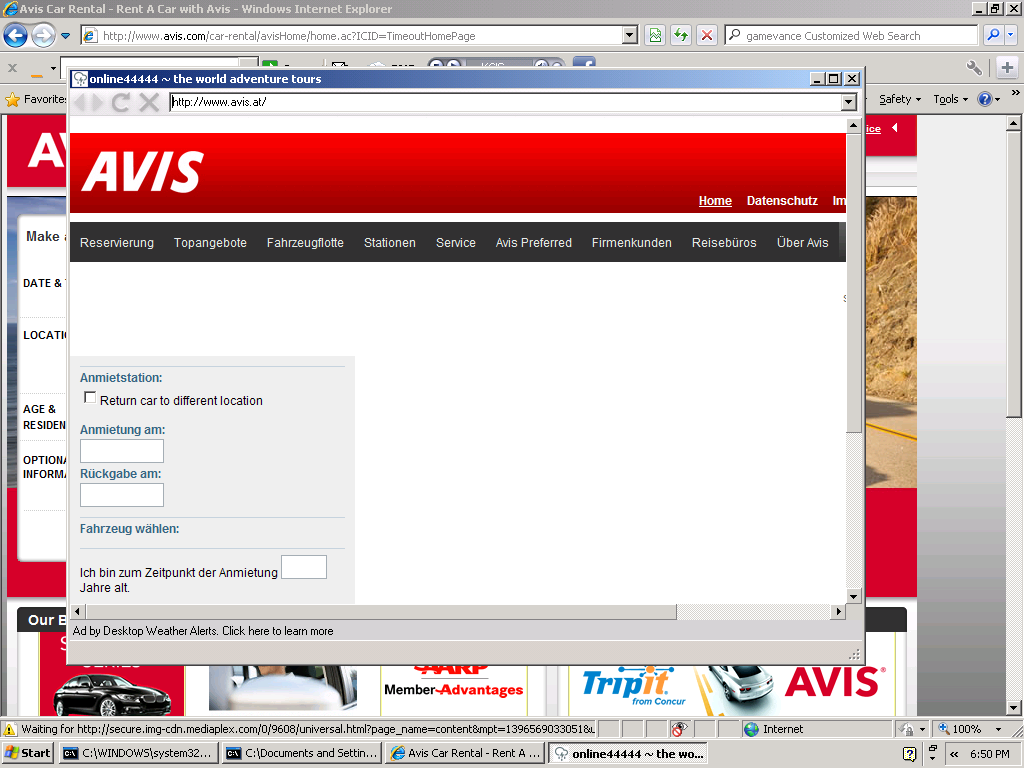Switch to Avis Car Rental taskbar window
The height and width of the screenshot is (768, 1024).
point(465,754)
